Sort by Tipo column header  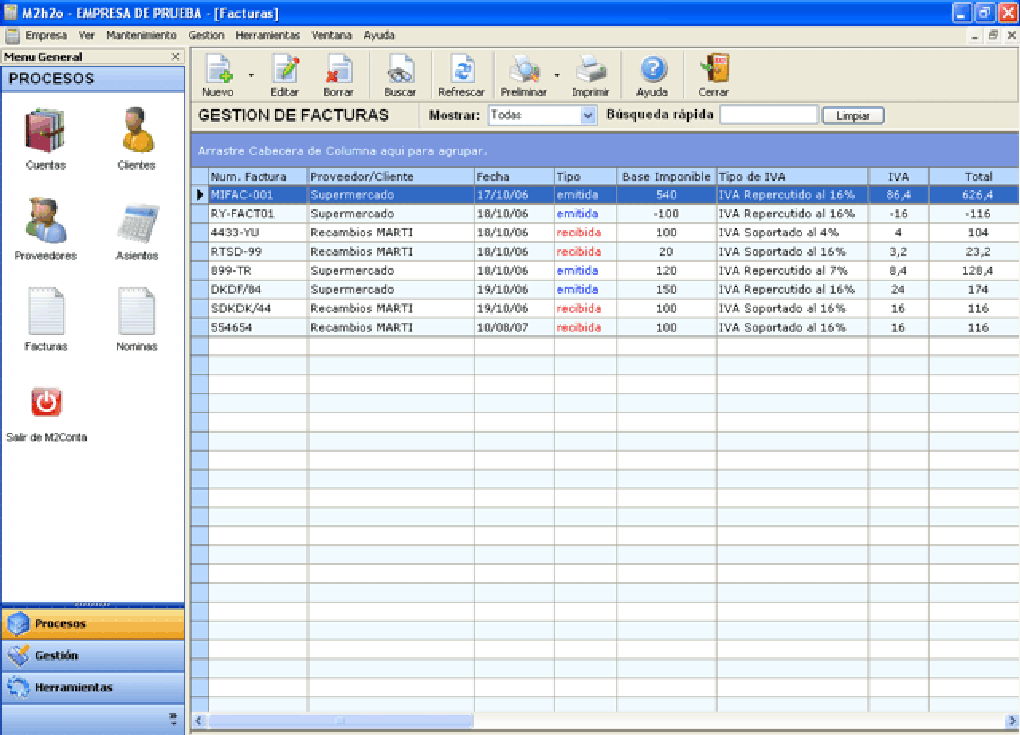point(585,176)
